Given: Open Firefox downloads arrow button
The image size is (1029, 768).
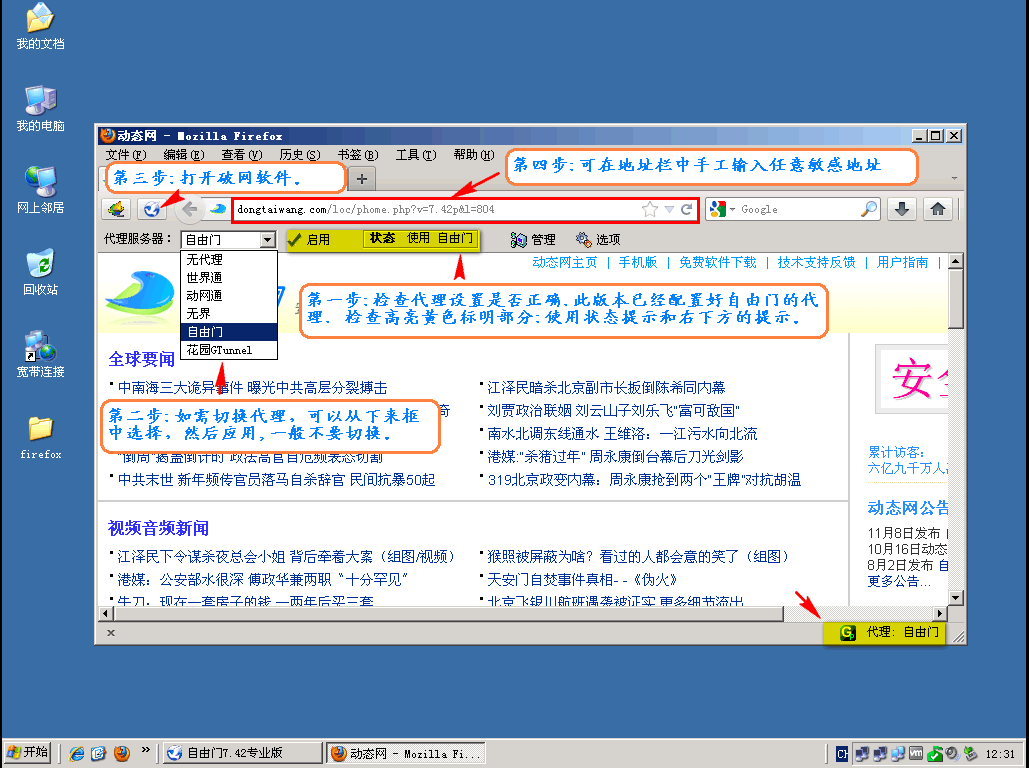Looking at the screenshot, I should pyautogui.click(x=902, y=209).
